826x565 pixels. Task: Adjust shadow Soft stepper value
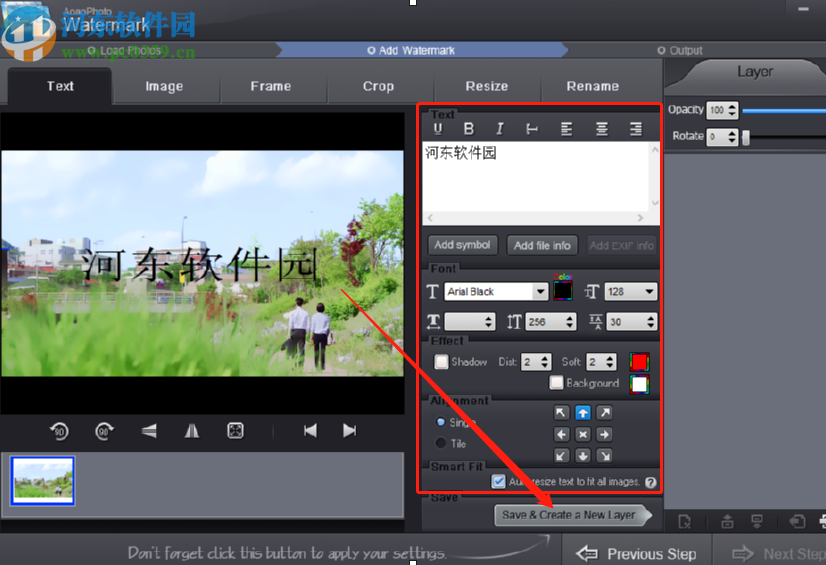pyautogui.click(x=609, y=362)
